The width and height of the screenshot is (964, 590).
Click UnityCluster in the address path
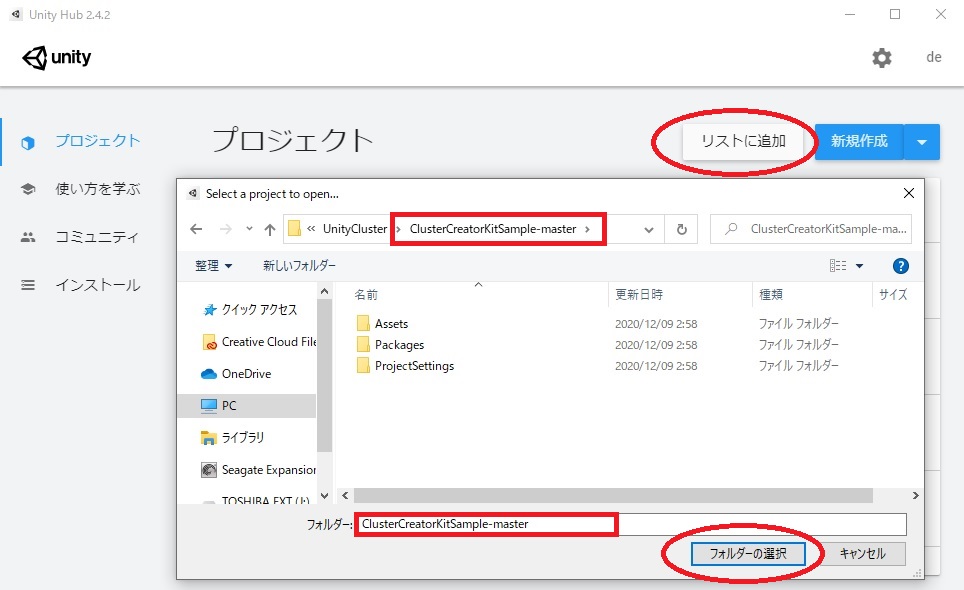355,229
